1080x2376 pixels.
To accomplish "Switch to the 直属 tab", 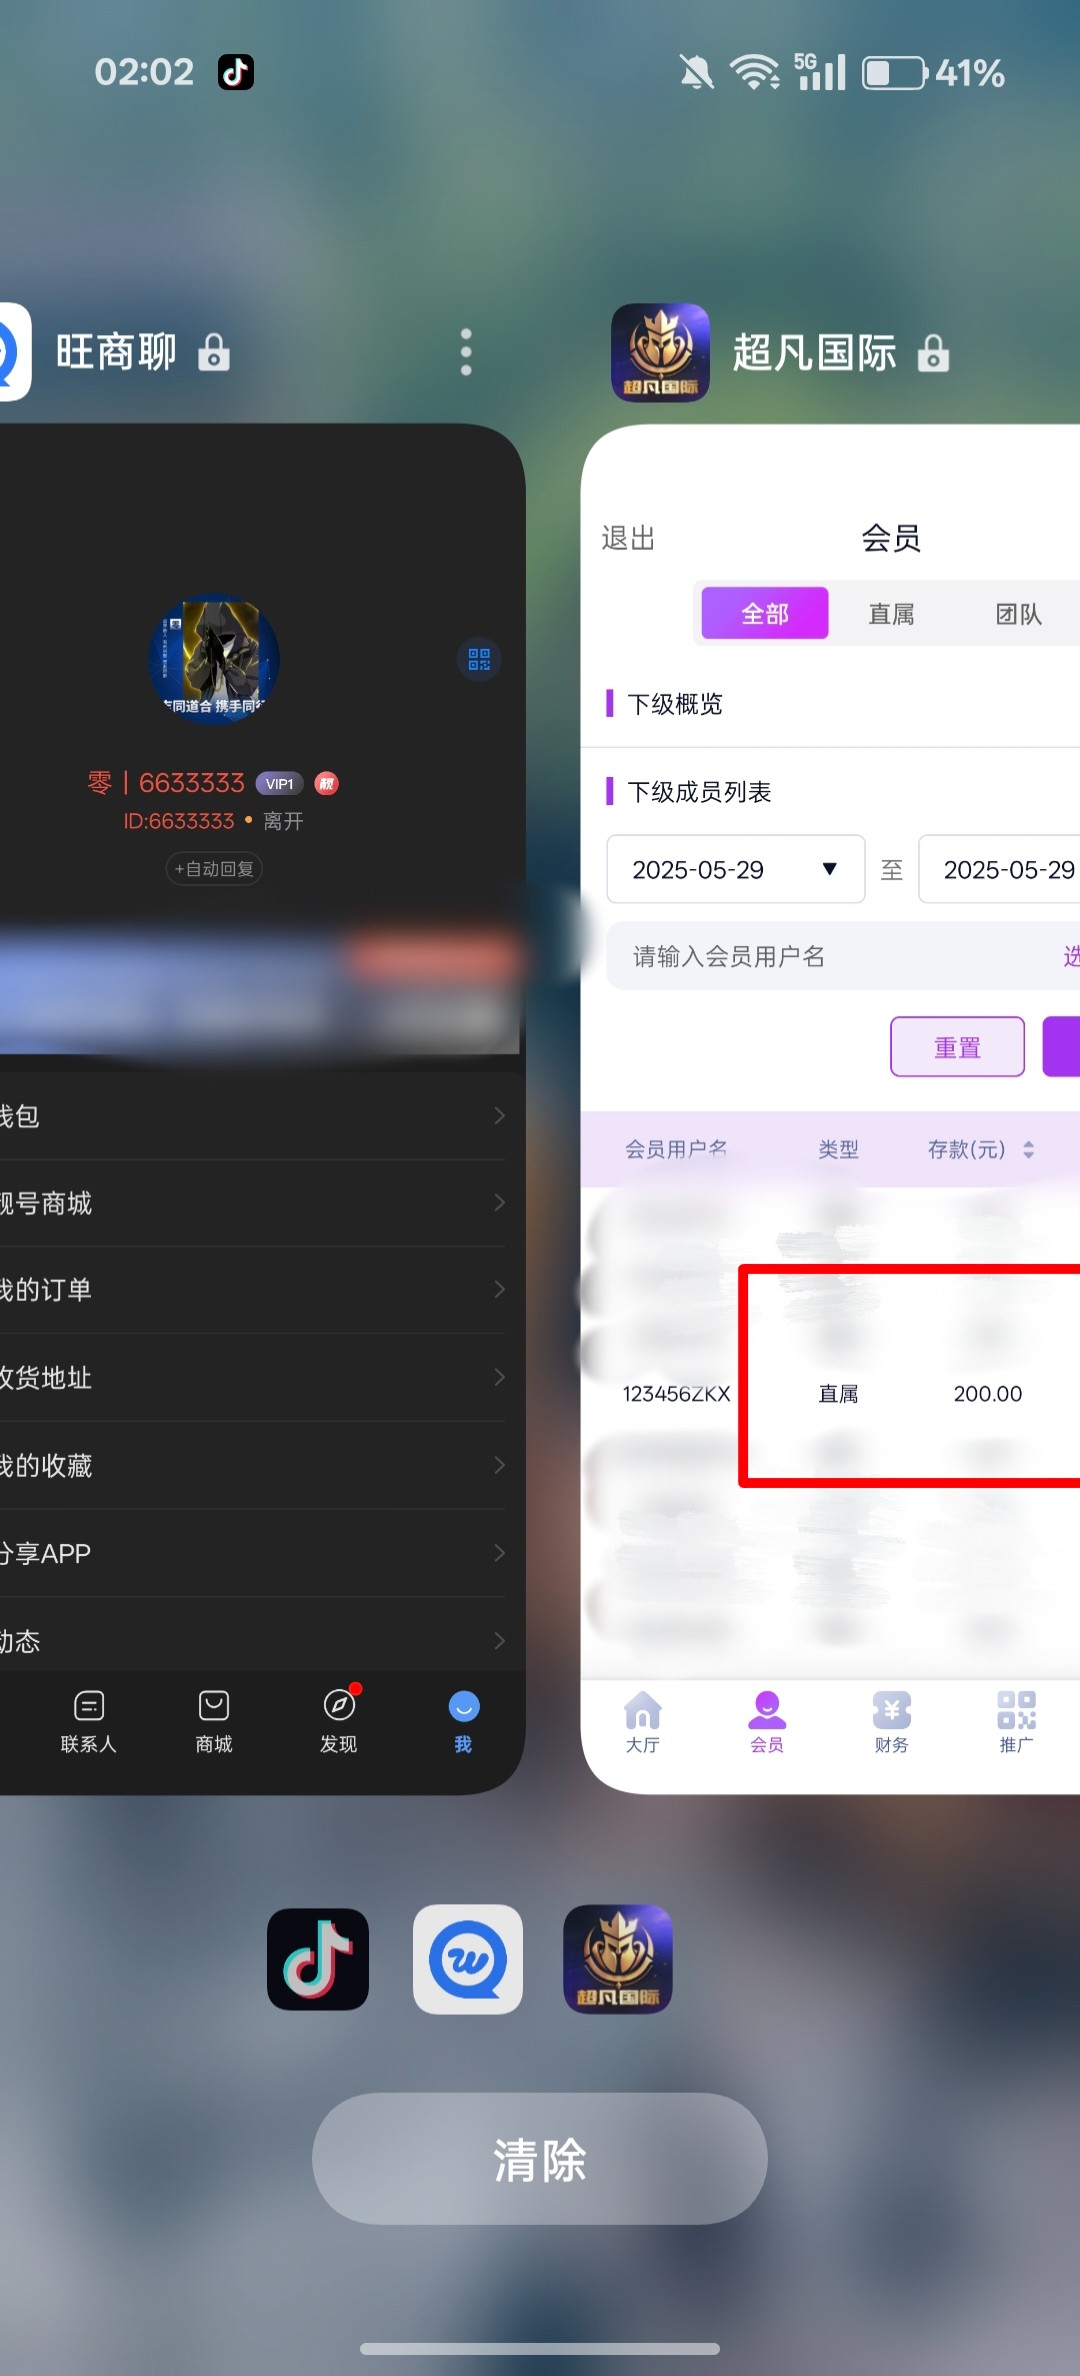I will coord(891,614).
